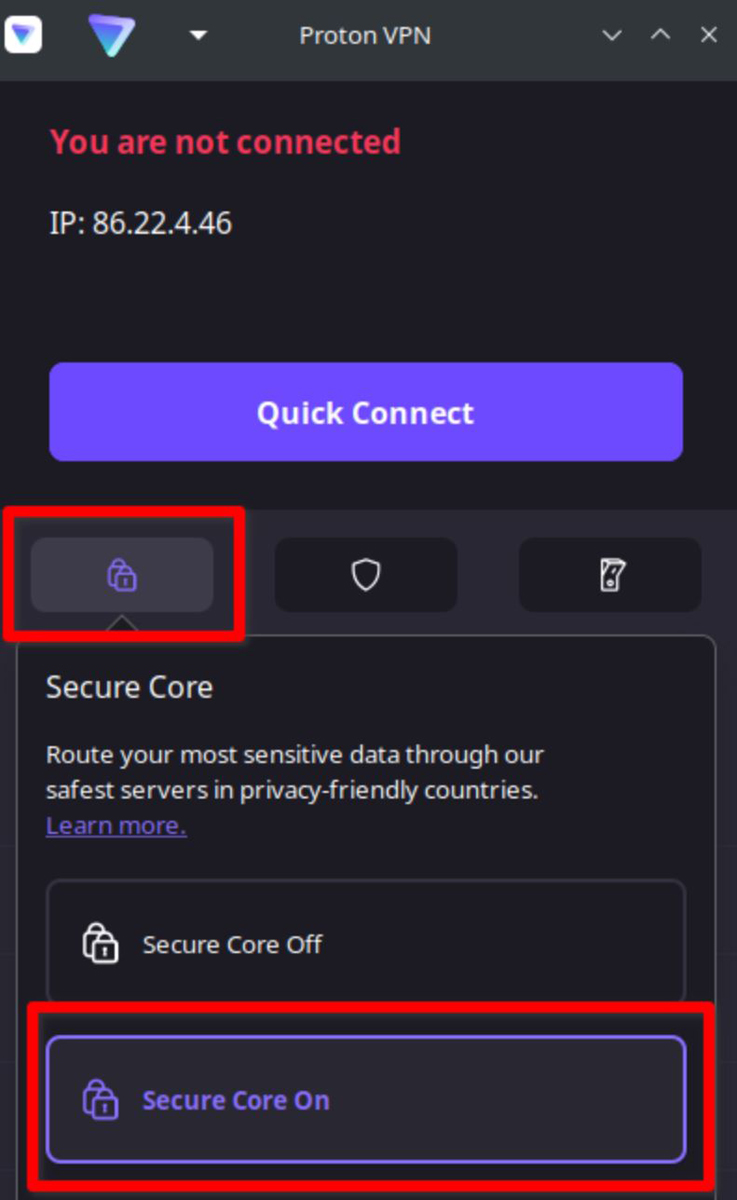Click the shield icon in the middle feature button
This screenshot has height=1200, width=737.
click(366, 575)
